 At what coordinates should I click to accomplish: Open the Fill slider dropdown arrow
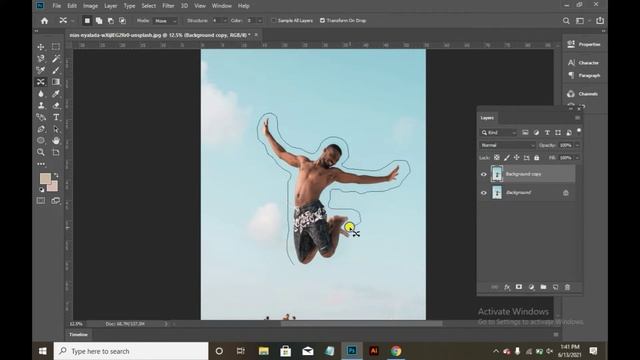[578, 158]
